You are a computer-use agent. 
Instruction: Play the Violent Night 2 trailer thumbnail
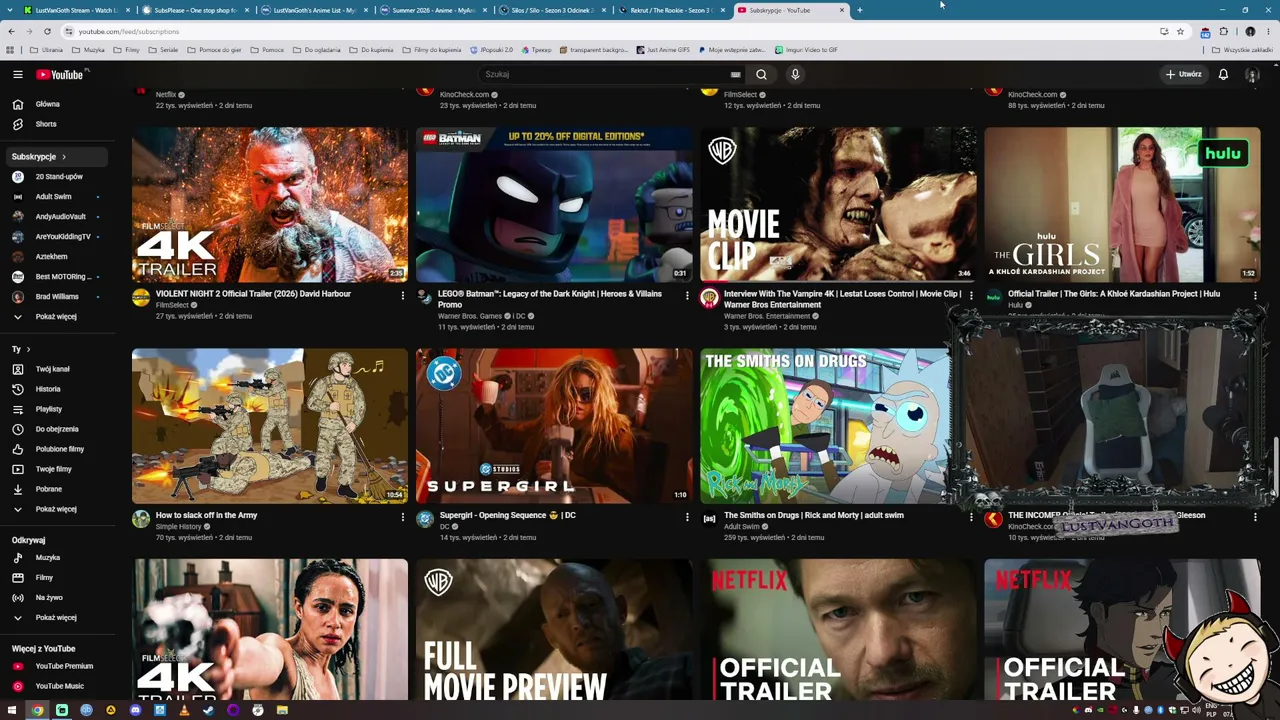coord(270,205)
